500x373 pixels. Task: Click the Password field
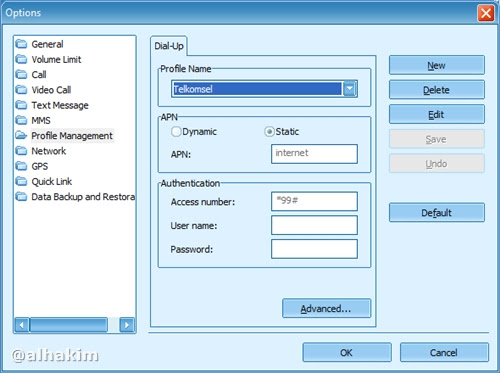click(314, 249)
